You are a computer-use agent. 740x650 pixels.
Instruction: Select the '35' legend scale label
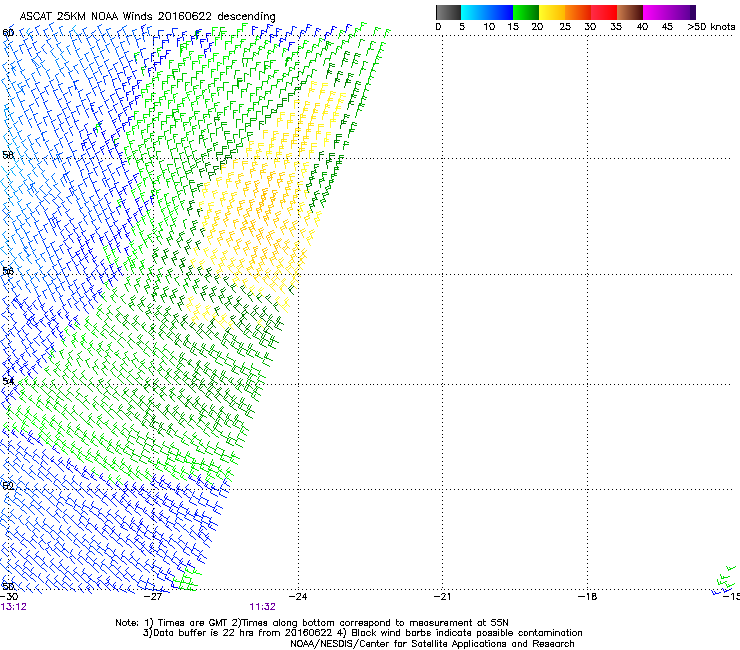pos(616,27)
